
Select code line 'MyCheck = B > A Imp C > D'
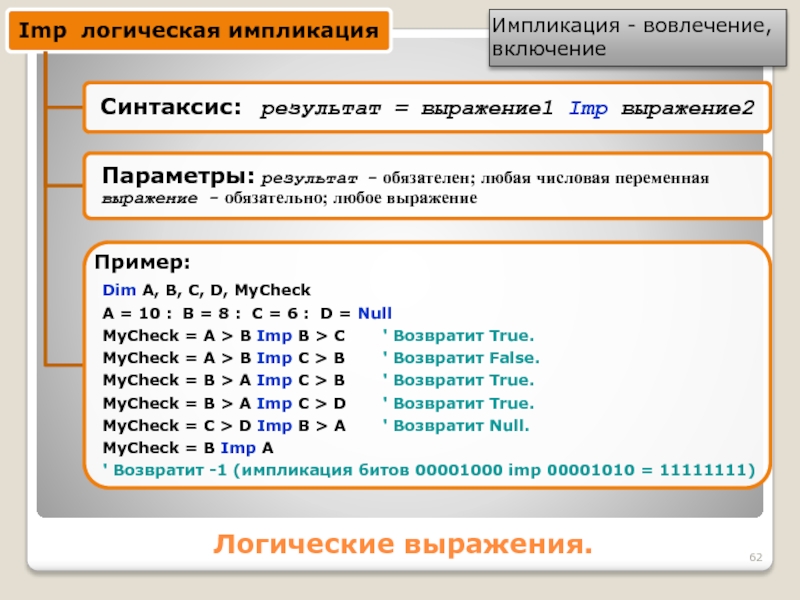point(224,403)
